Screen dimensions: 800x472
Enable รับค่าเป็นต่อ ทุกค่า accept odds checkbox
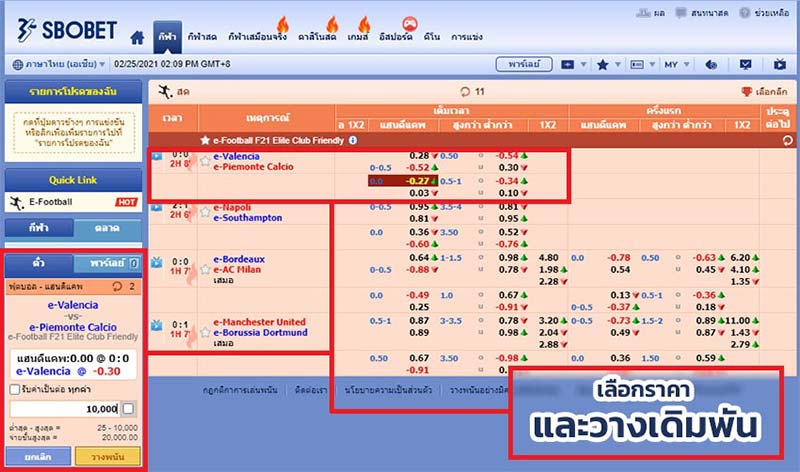15,389
